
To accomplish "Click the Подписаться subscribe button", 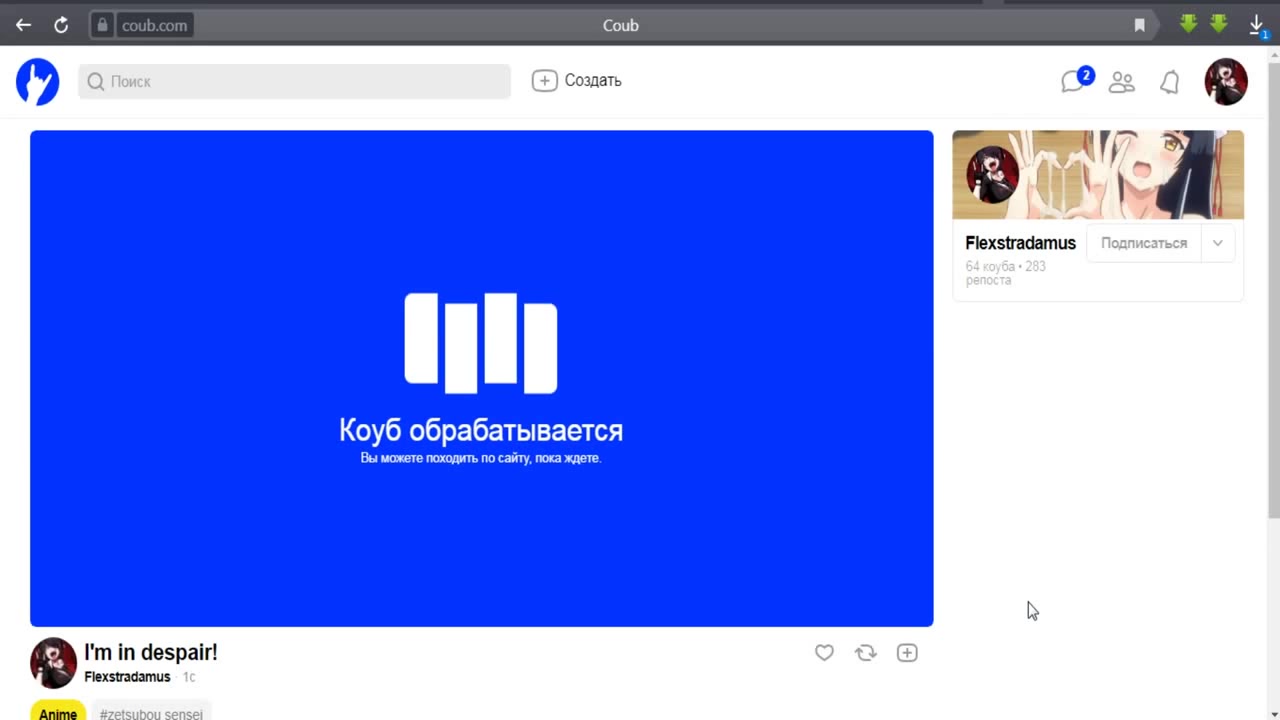I will coord(1144,243).
